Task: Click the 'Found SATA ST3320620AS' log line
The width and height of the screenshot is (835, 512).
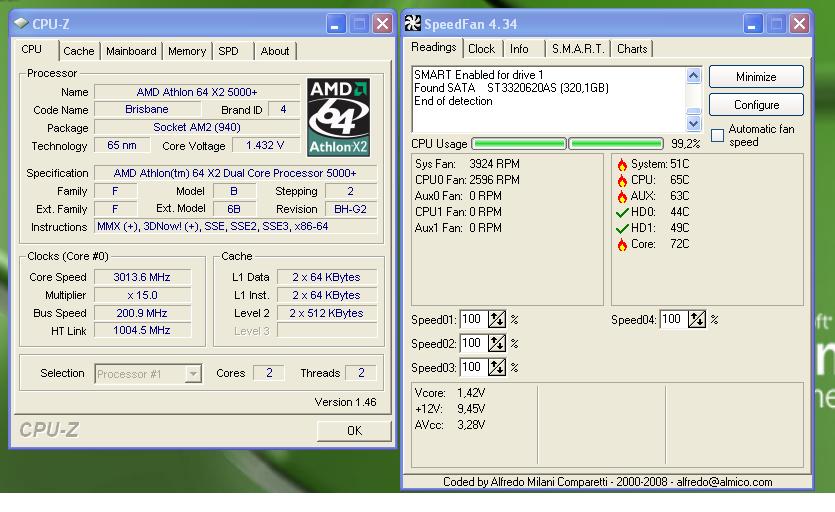Action: (511, 88)
